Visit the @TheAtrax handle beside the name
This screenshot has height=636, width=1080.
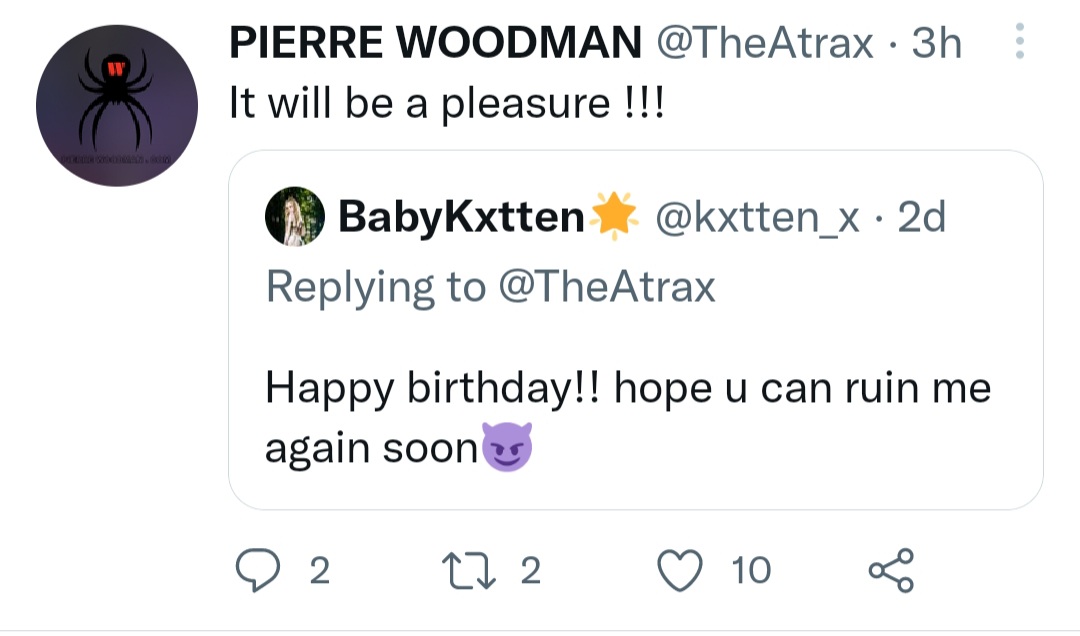point(765,43)
